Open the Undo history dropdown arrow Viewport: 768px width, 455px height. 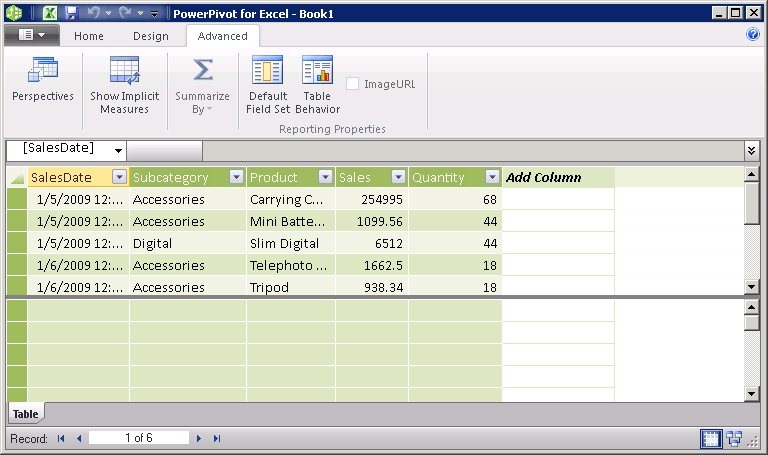[108, 13]
